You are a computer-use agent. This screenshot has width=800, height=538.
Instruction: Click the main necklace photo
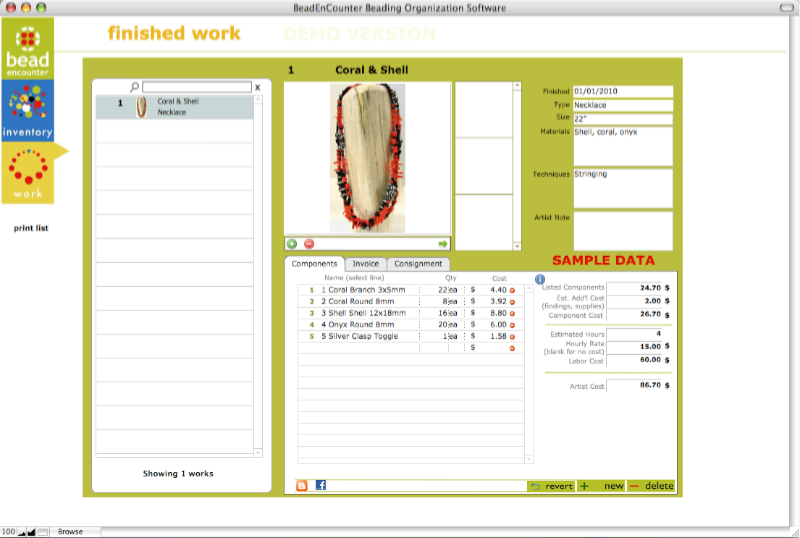tap(367, 158)
